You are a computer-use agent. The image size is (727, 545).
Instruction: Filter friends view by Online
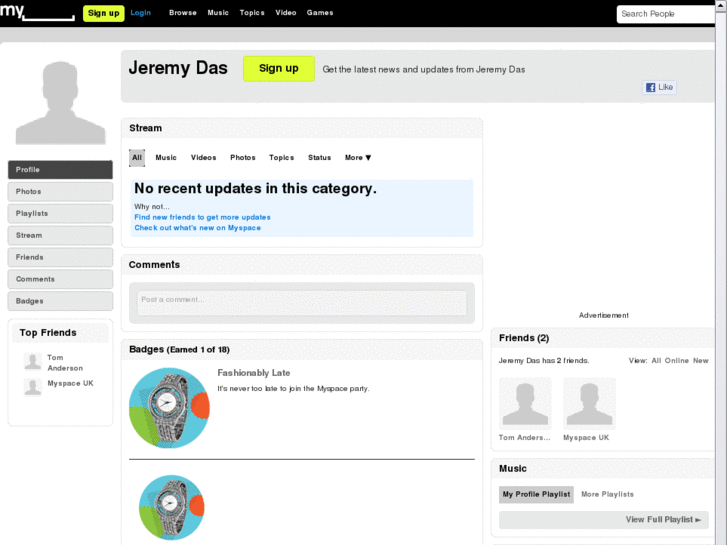[677, 361]
